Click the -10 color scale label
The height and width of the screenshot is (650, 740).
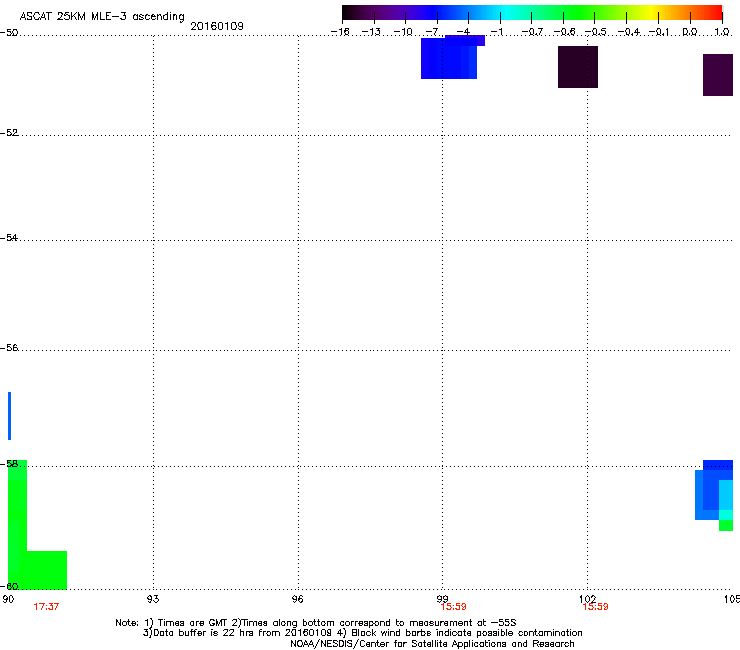click(x=403, y=32)
